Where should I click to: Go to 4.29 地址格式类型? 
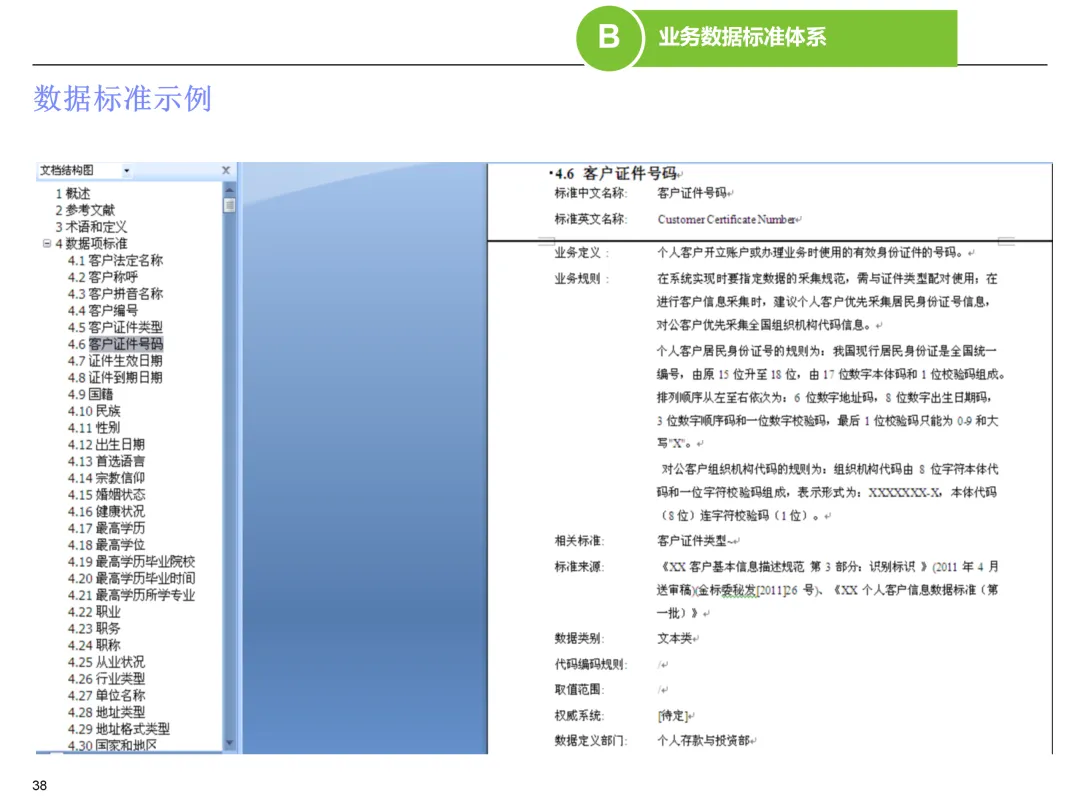pos(119,729)
